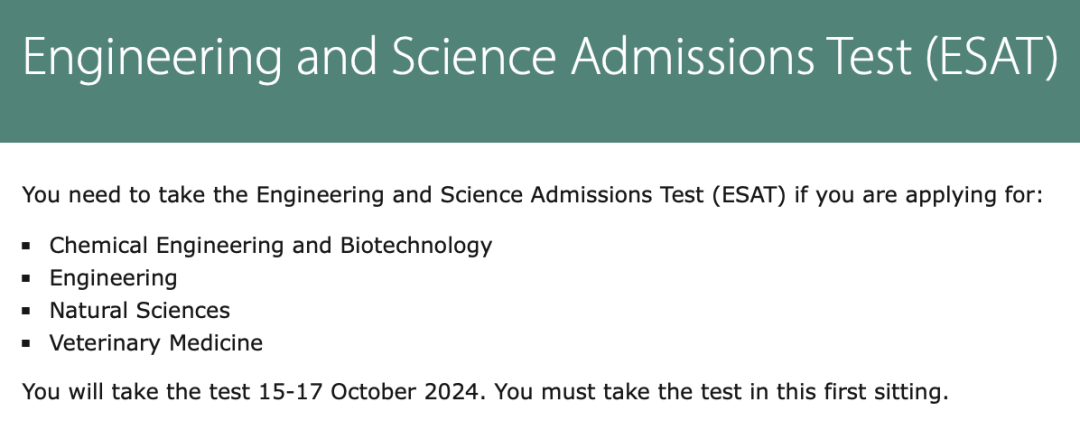Click the Engineering and Science Admissions Test heading
The height and width of the screenshot is (430, 1080).
(540, 57)
